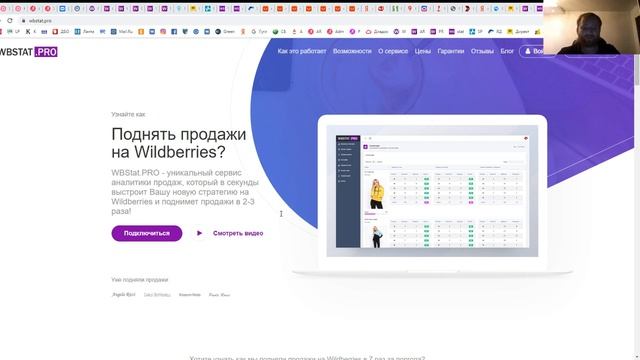Viewport: 640px width, 360px height.
Task: Click the purple Подключиться button
Action: pyautogui.click(x=147, y=233)
